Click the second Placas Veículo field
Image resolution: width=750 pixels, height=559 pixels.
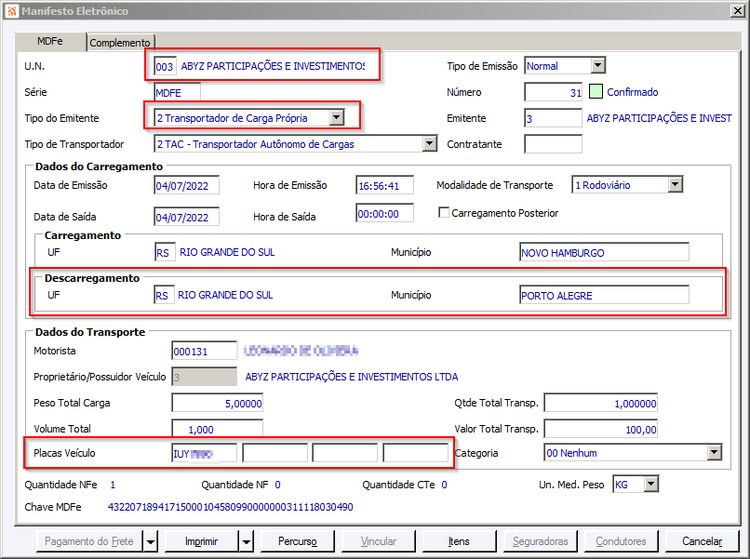[275, 453]
